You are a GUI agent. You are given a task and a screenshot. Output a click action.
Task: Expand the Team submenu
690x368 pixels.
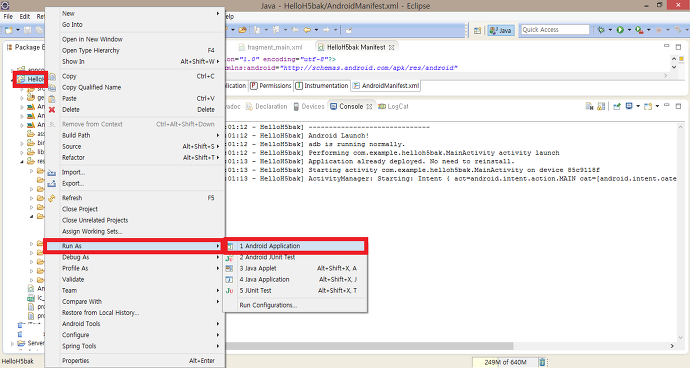coord(134,291)
